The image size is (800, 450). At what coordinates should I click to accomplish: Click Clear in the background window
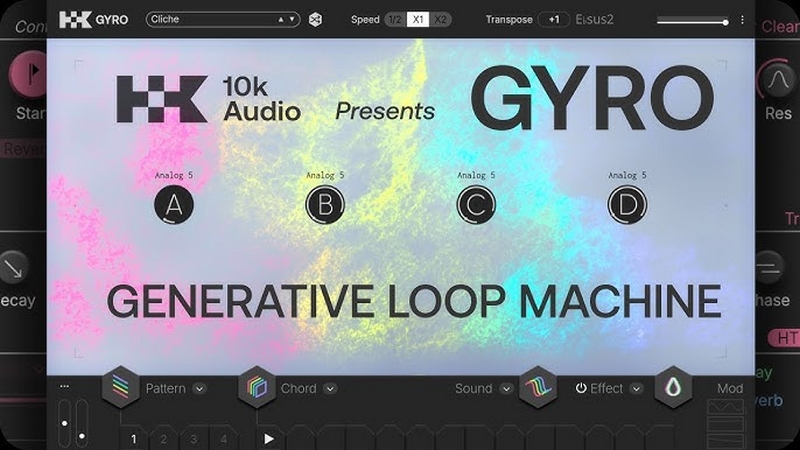point(781,26)
